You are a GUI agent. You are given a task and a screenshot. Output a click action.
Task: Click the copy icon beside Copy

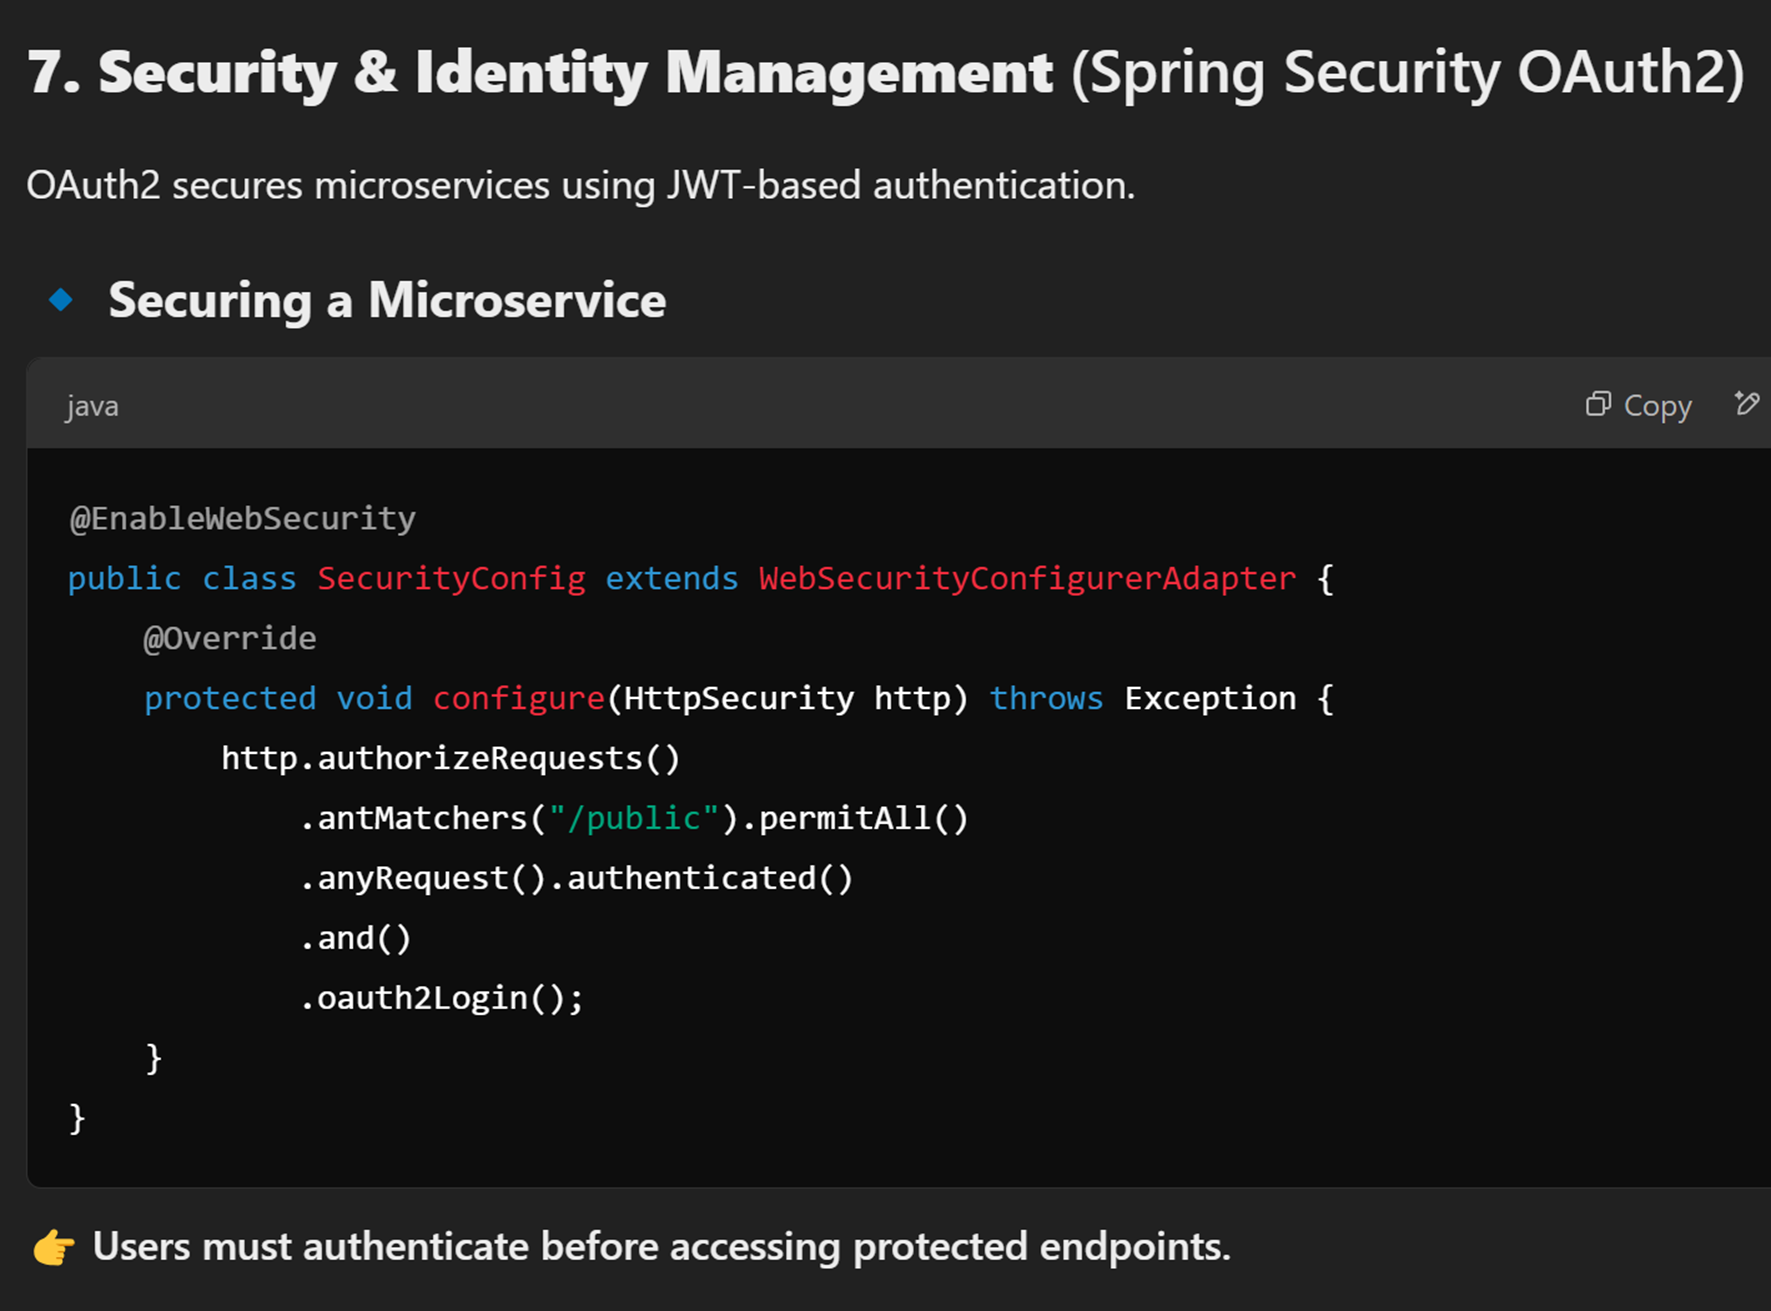[1598, 403]
